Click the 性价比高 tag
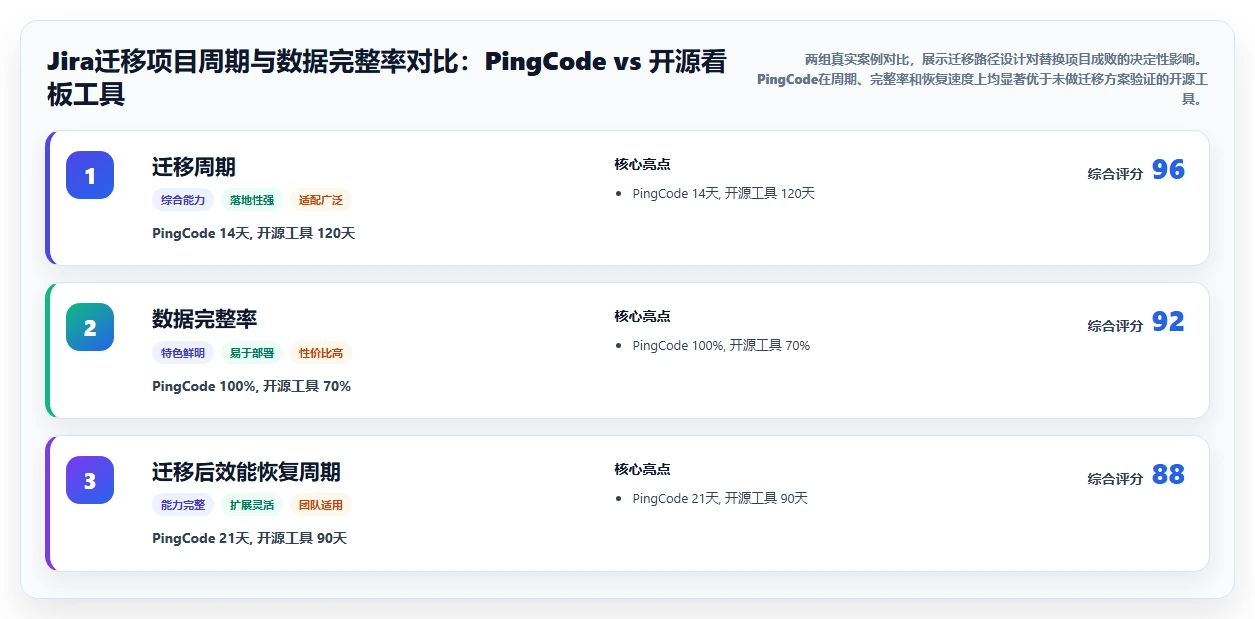Screen dimensions: 1255x619 pyautogui.click(x=321, y=353)
